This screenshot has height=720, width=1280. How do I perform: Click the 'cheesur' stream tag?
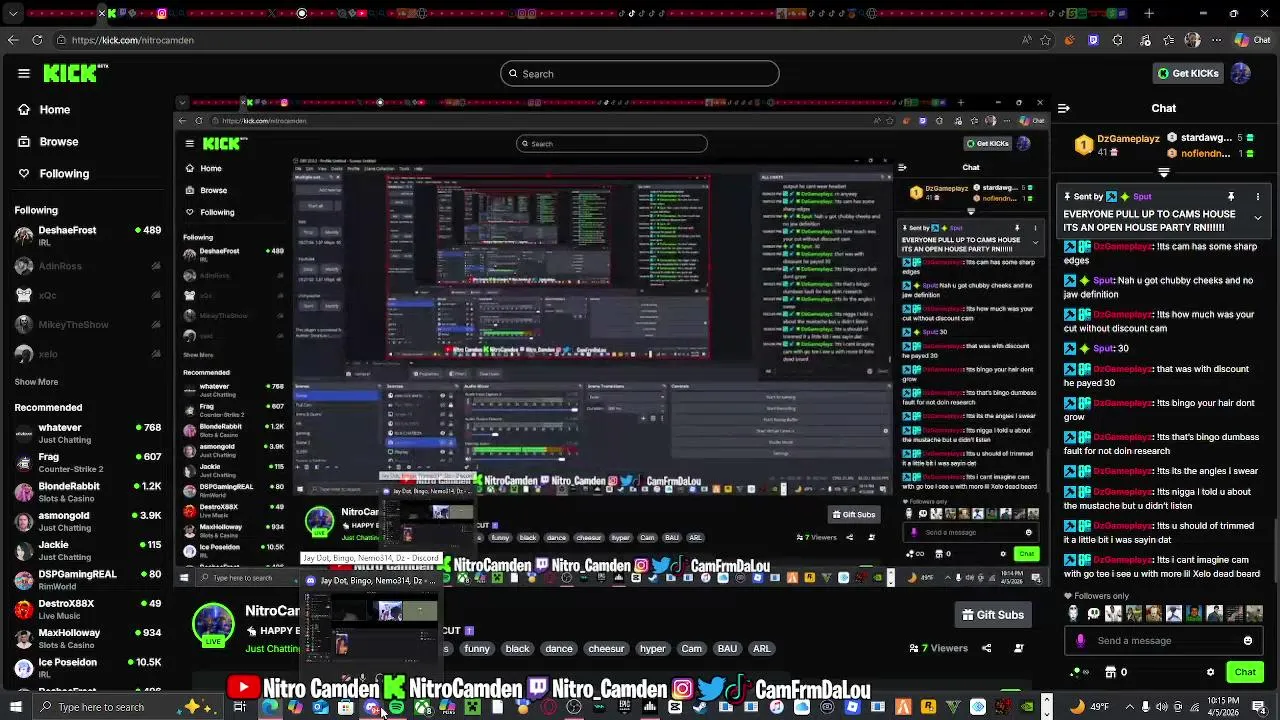[x=606, y=649]
